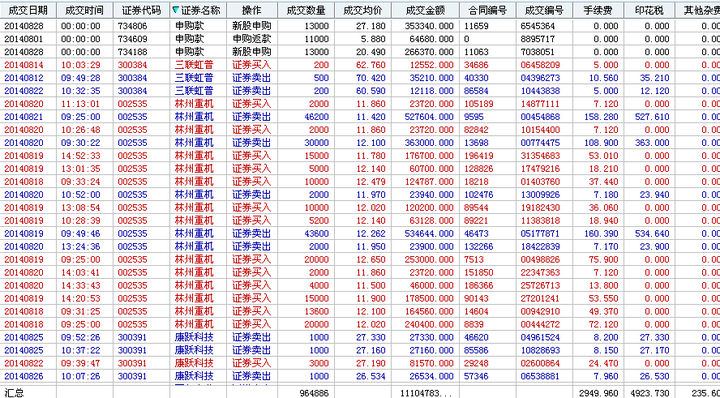Select trade number 06538881
This screenshot has height=398, width=720.
540,376
